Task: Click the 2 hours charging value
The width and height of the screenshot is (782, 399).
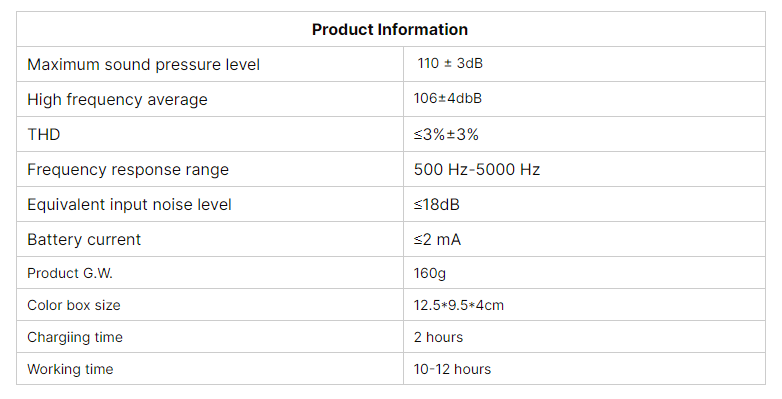Action: 438,337
